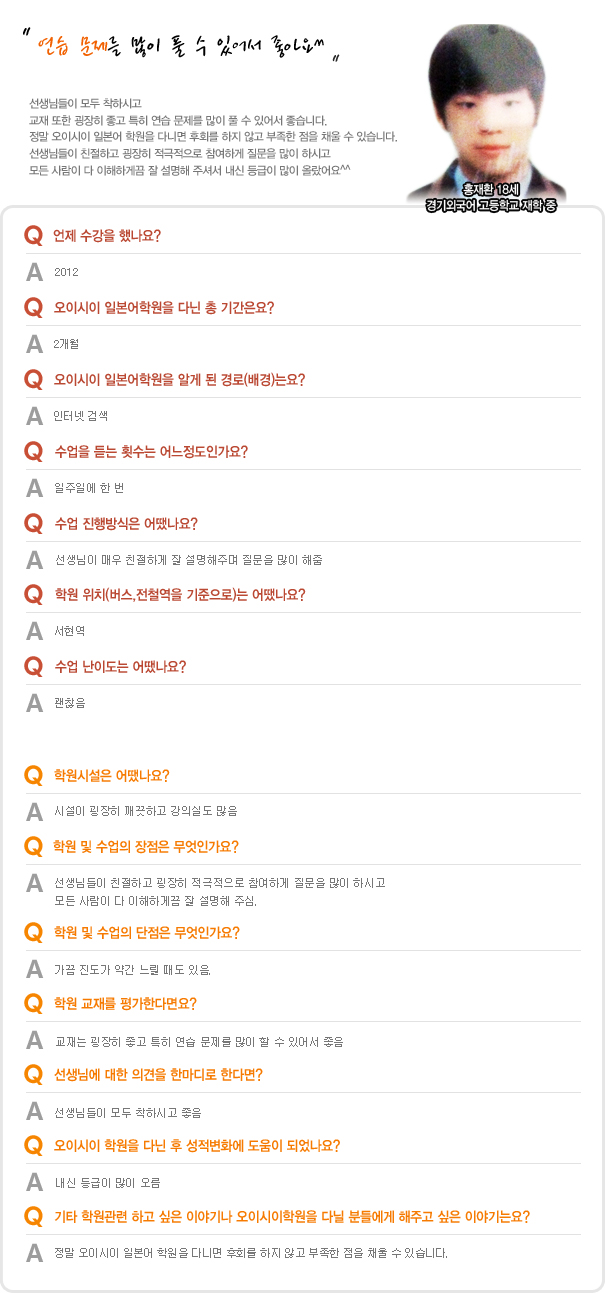605x1293 pixels.
Task: Select the A icon beside '인터넷 검색'
Action: coord(34,415)
